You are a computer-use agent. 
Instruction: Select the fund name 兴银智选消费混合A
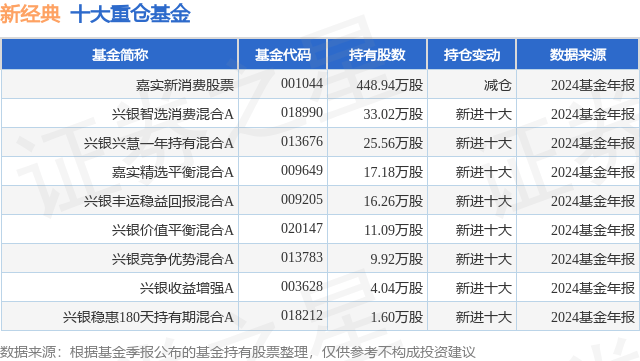[173, 114]
